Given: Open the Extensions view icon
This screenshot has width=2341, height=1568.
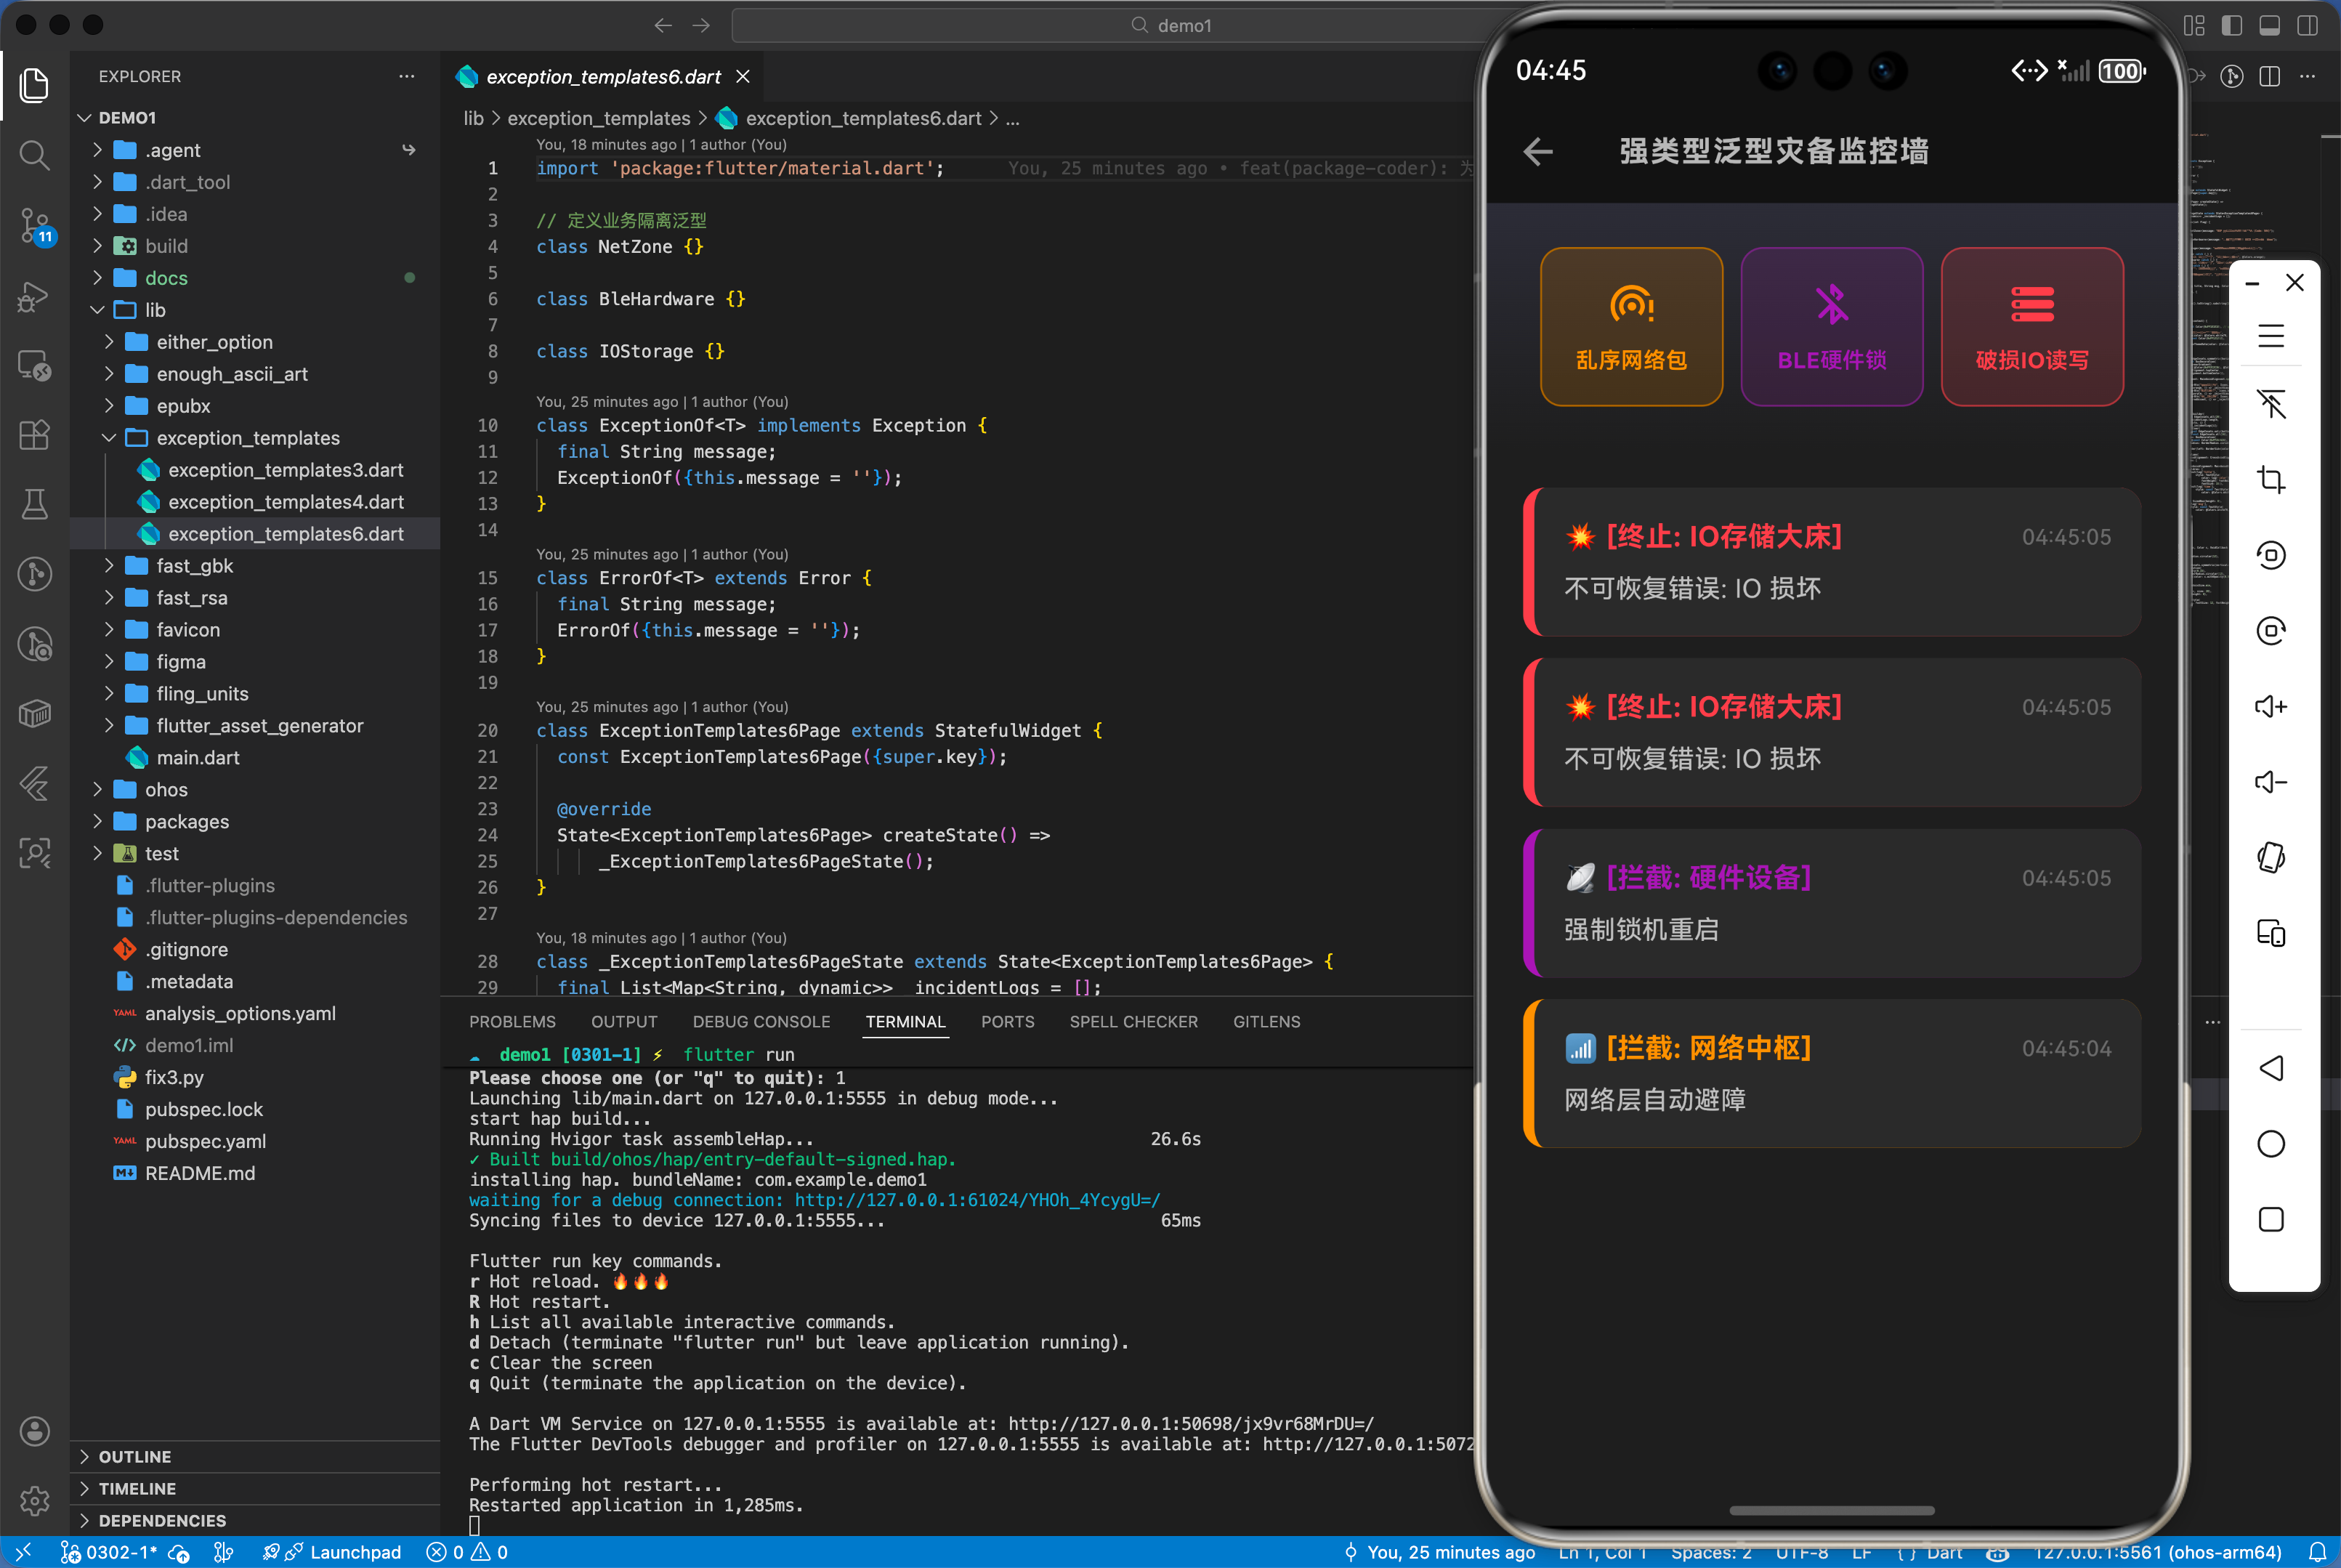Looking at the screenshot, I should click(34, 435).
